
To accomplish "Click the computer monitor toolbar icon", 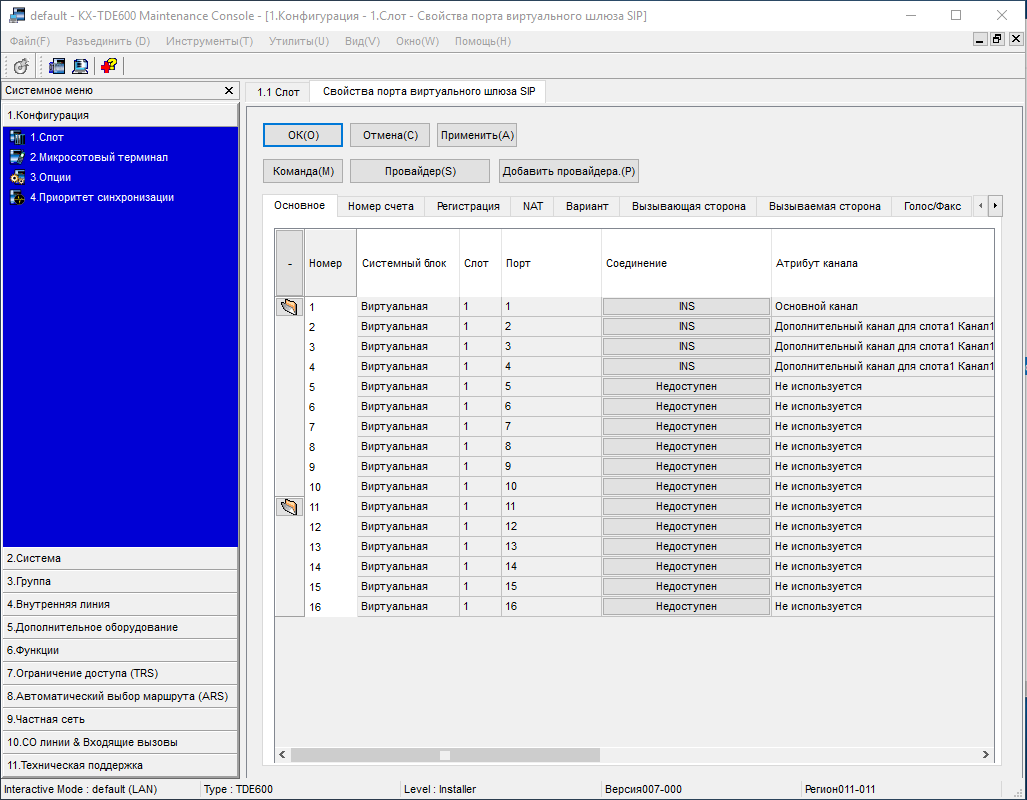I will 80,66.
